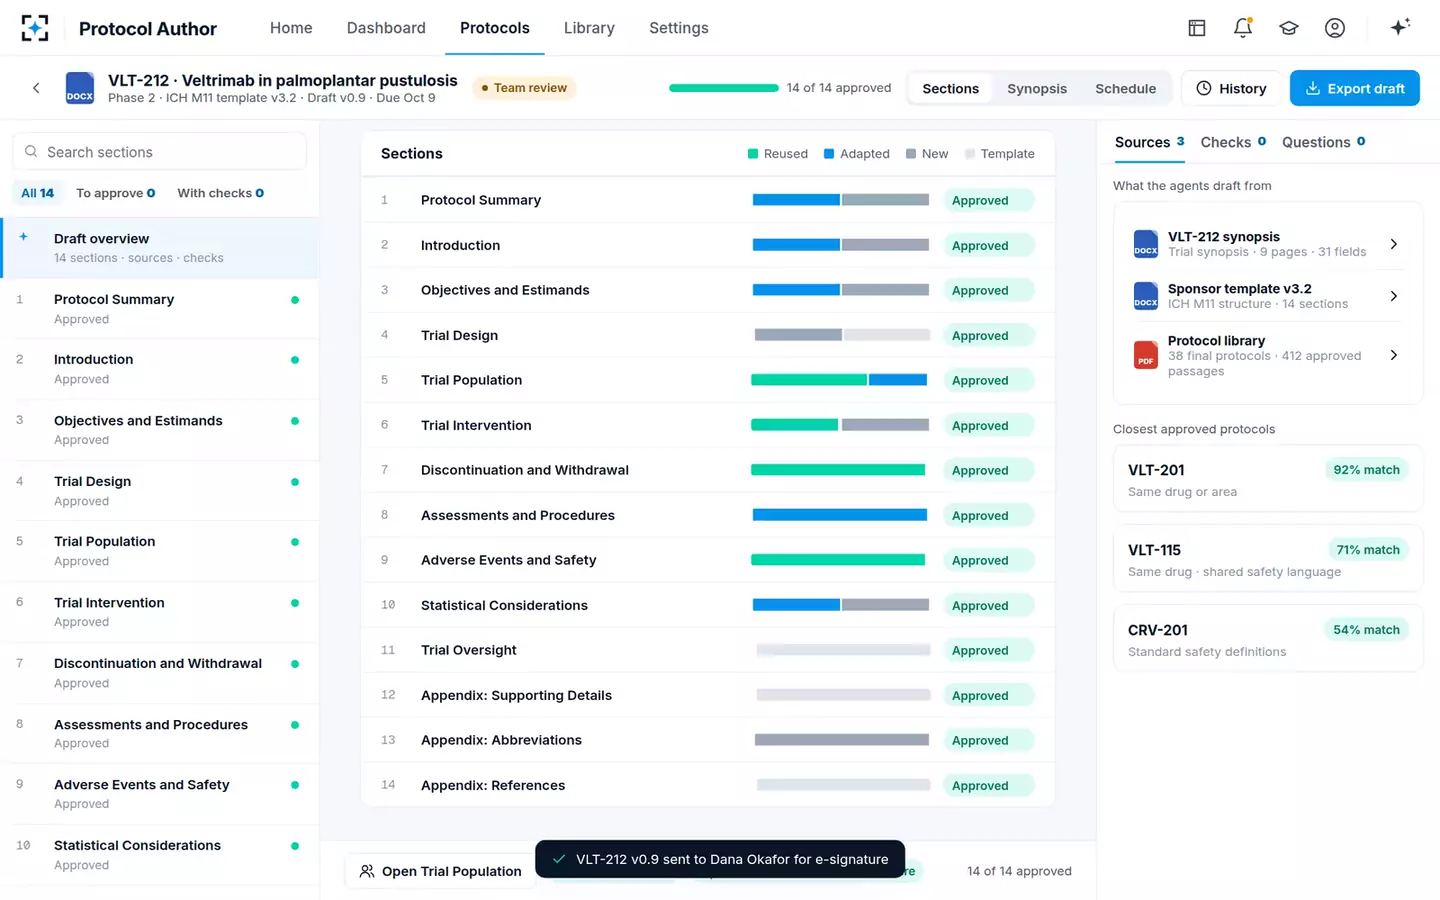Open the Settings nav item
Screen dimensions: 1440x900
coord(679,28)
